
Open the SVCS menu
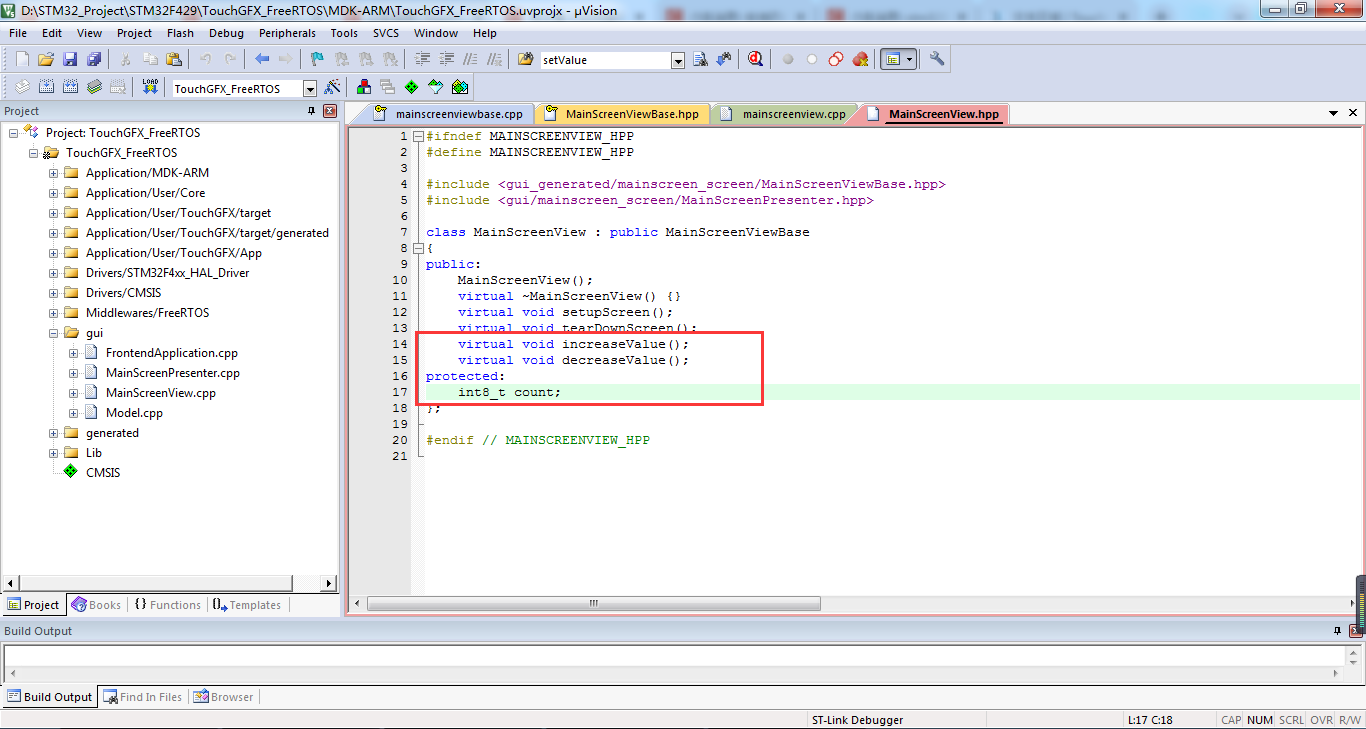pyautogui.click(x=386, y=33)
